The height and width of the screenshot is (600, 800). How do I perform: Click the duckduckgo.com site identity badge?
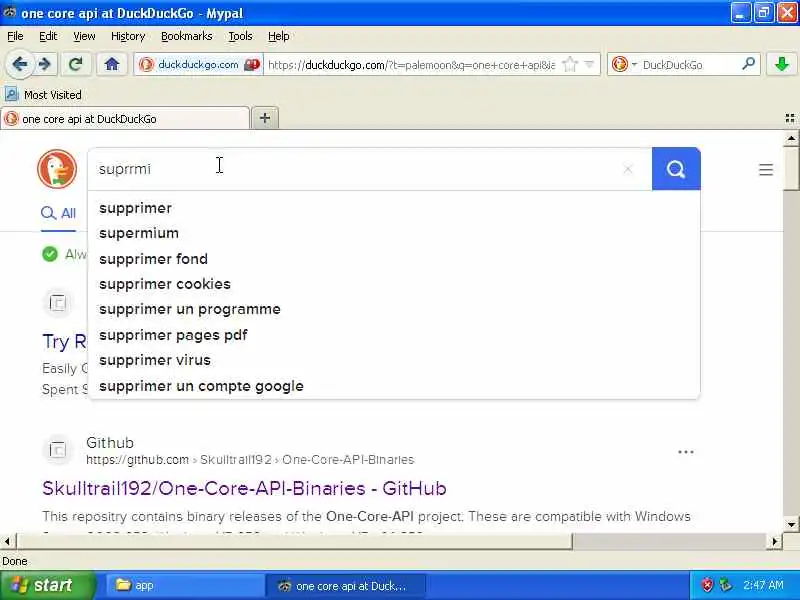[199, 65]
